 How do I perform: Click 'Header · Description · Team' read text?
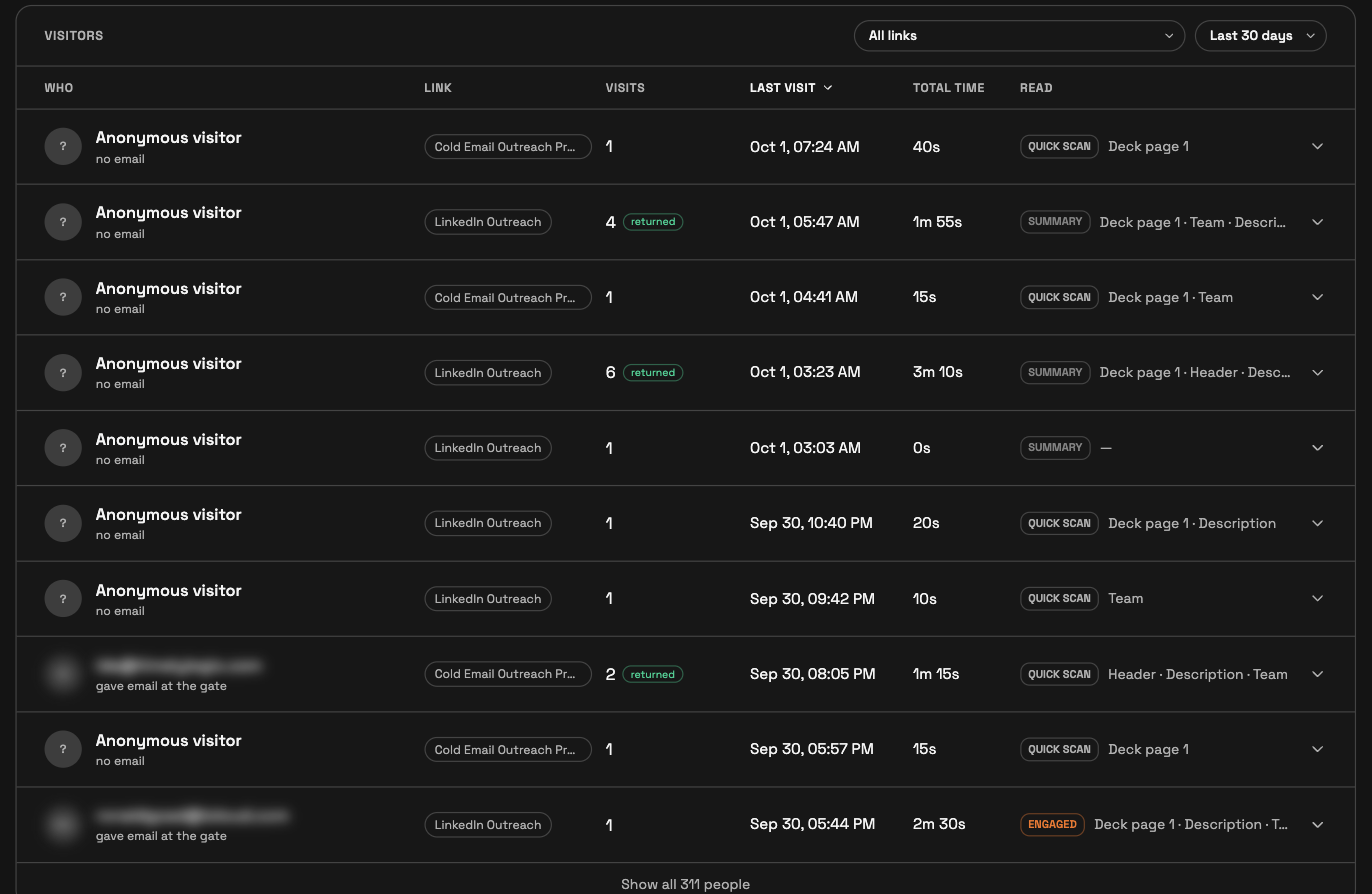[1198, 674]
